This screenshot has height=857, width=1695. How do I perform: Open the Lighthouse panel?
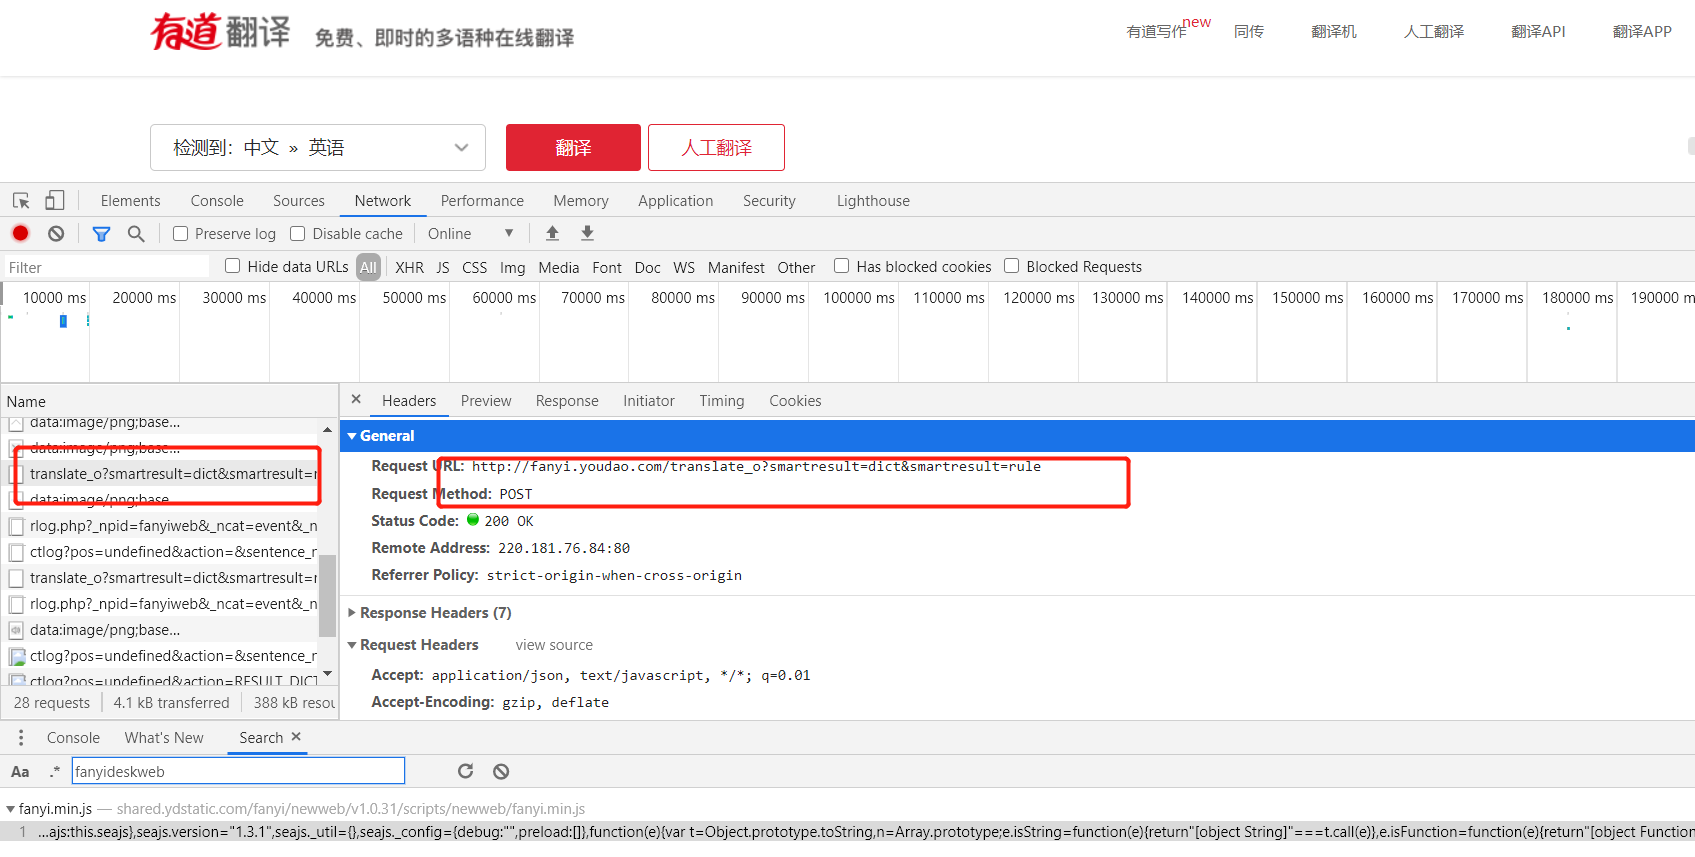click(873, 200)
